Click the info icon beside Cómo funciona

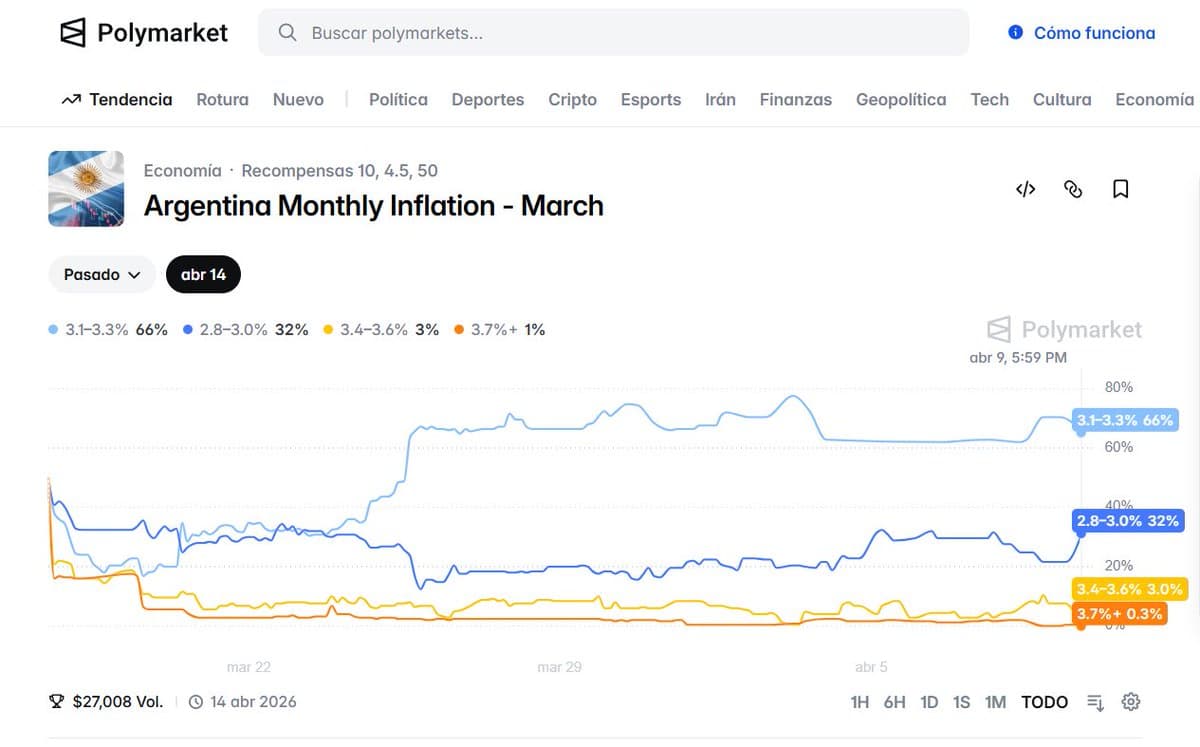1016,33
